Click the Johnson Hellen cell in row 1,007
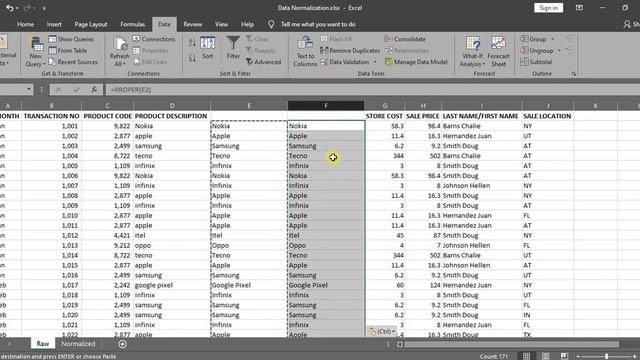 481,186
